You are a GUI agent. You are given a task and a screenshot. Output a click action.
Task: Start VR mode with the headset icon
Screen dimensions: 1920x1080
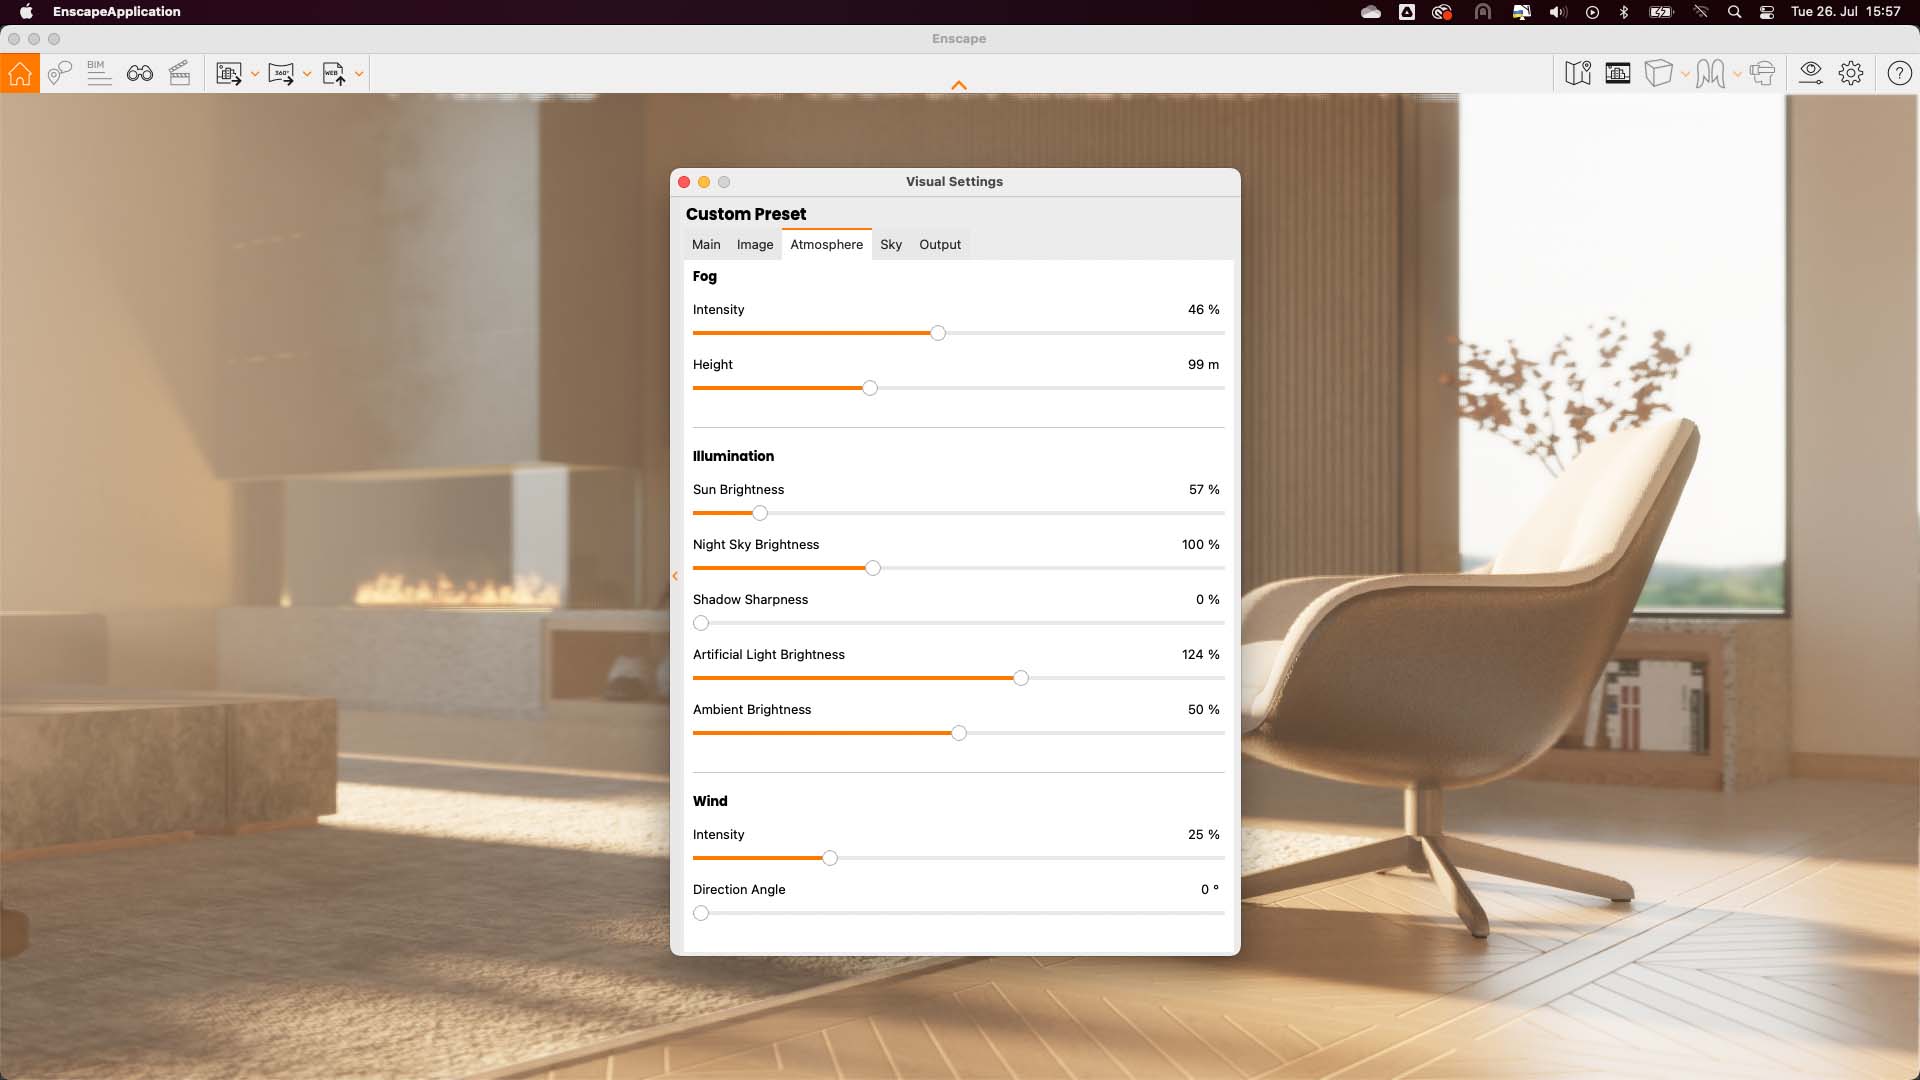(x=1762, y=73)
